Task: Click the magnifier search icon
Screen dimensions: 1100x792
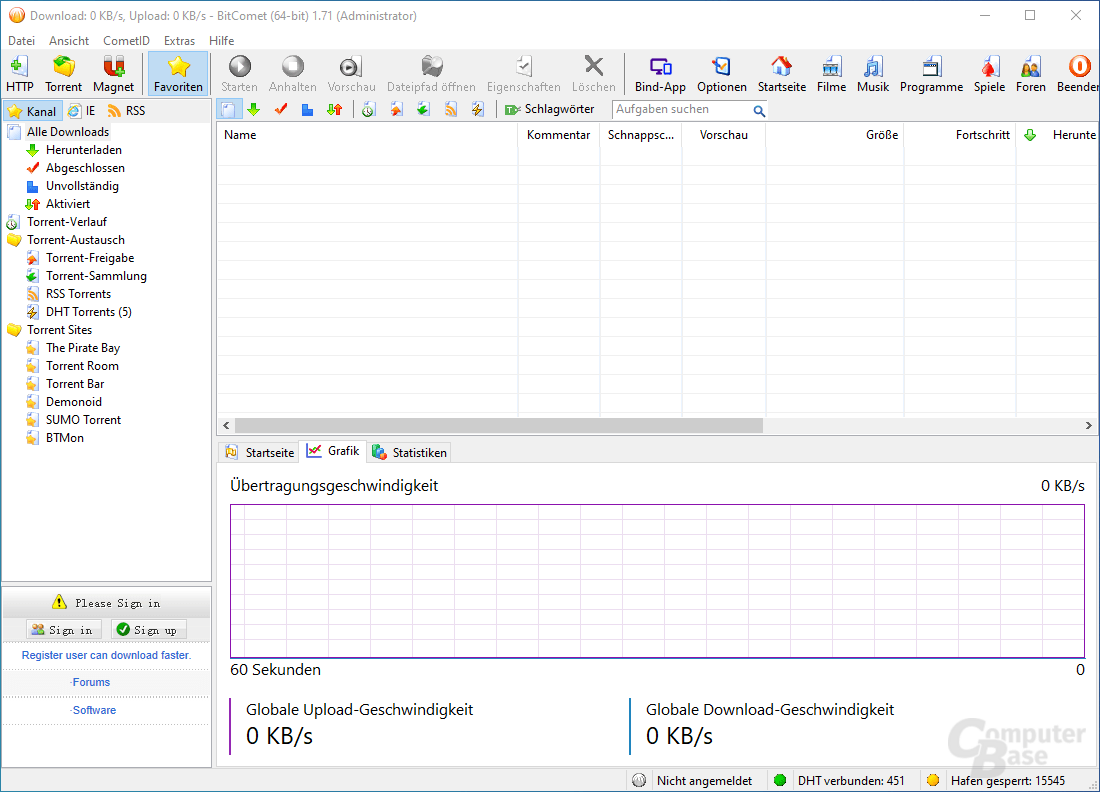Action: (759, 110)
